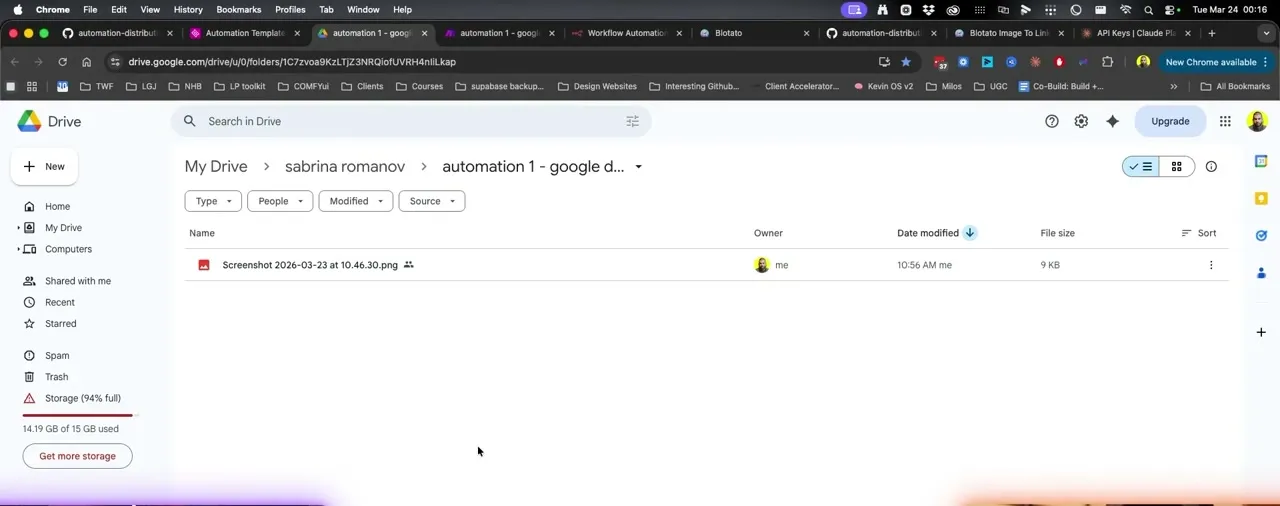Open the Profiles menu in menu bar
This screenshot has width=1280, height=506.
point(290,10)
